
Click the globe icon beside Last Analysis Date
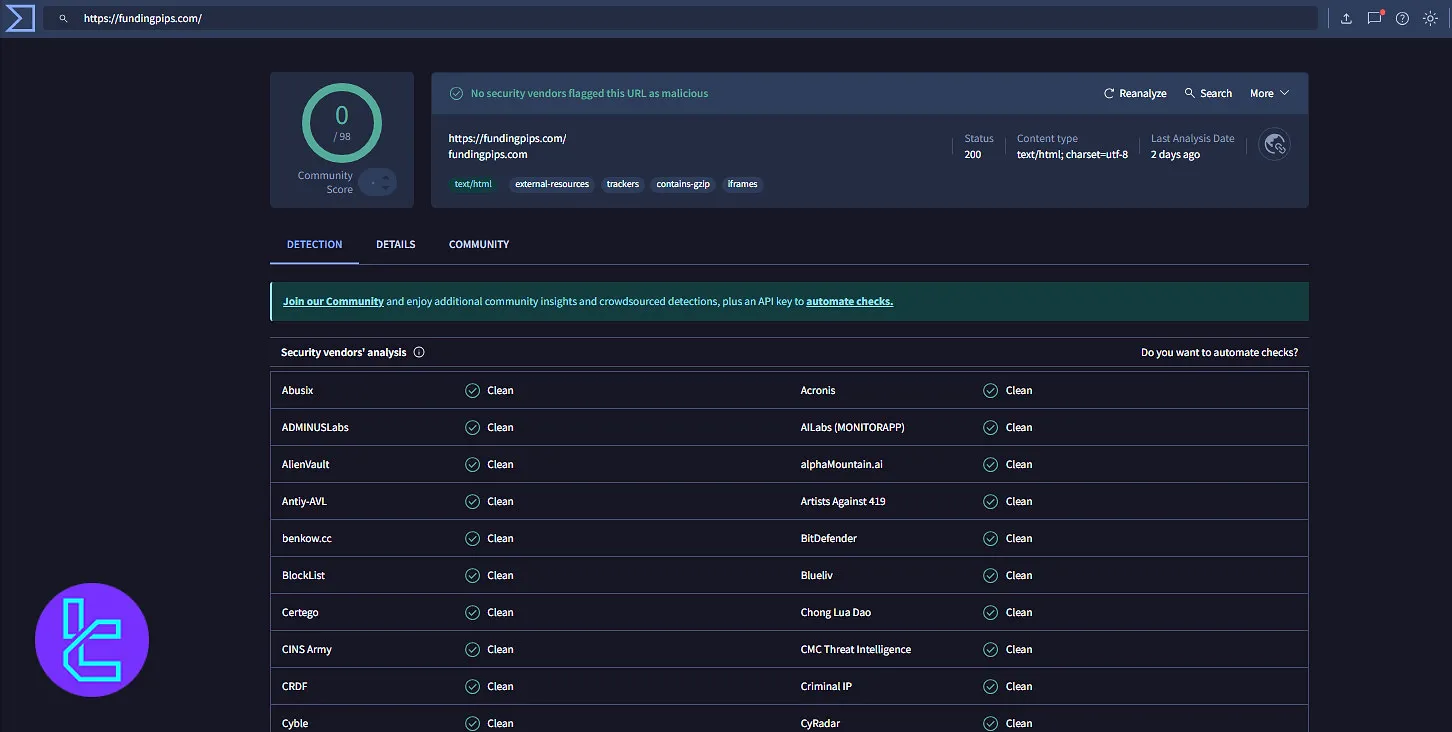click(1274, 145)
